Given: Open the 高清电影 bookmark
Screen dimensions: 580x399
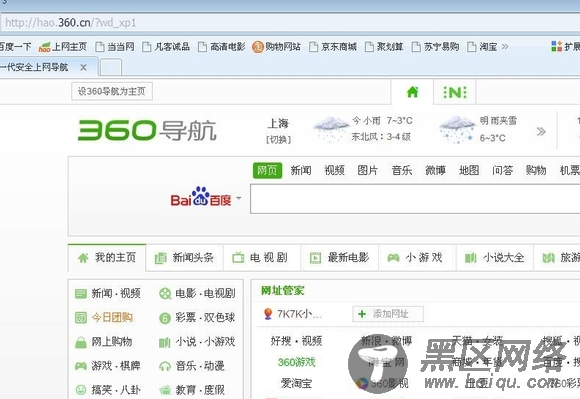Looking at the screenshot, I should (x=222, y=47).
